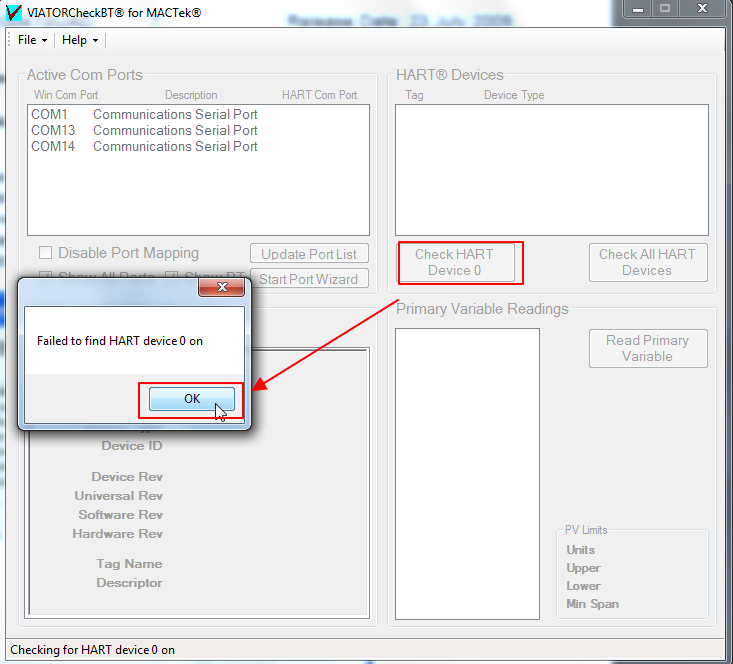Click the Device Type column header

point(514,95)
